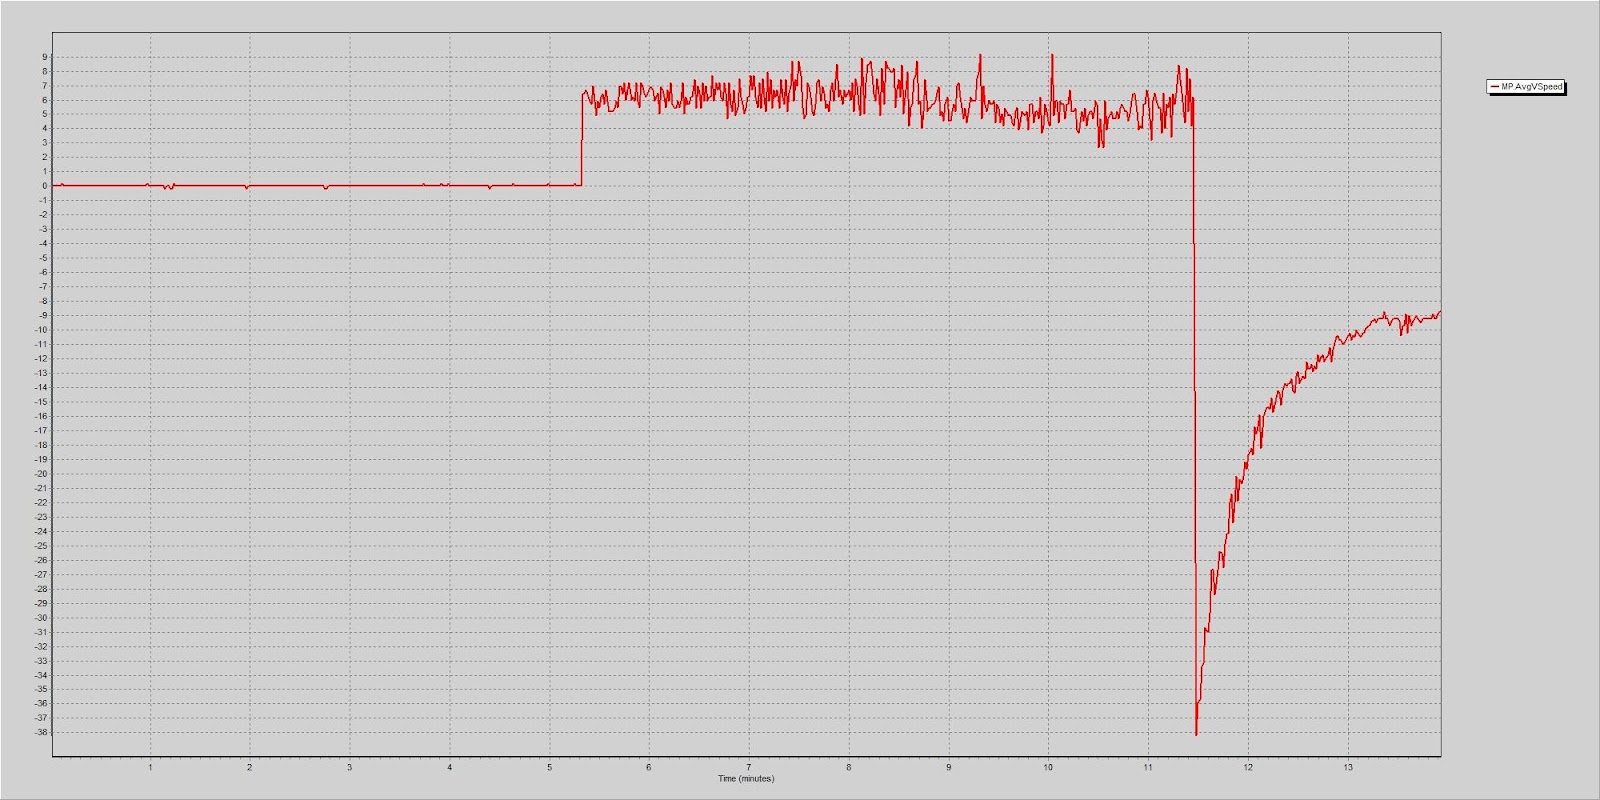Select the time axis tick label 11
This screenshot has height=800, width=1600.
point(1148,767)
